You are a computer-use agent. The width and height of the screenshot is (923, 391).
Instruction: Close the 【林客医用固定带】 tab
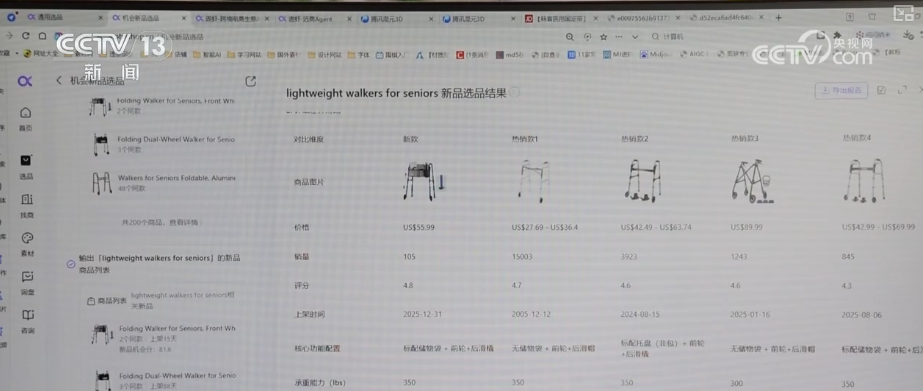click(x=595, y=18)
